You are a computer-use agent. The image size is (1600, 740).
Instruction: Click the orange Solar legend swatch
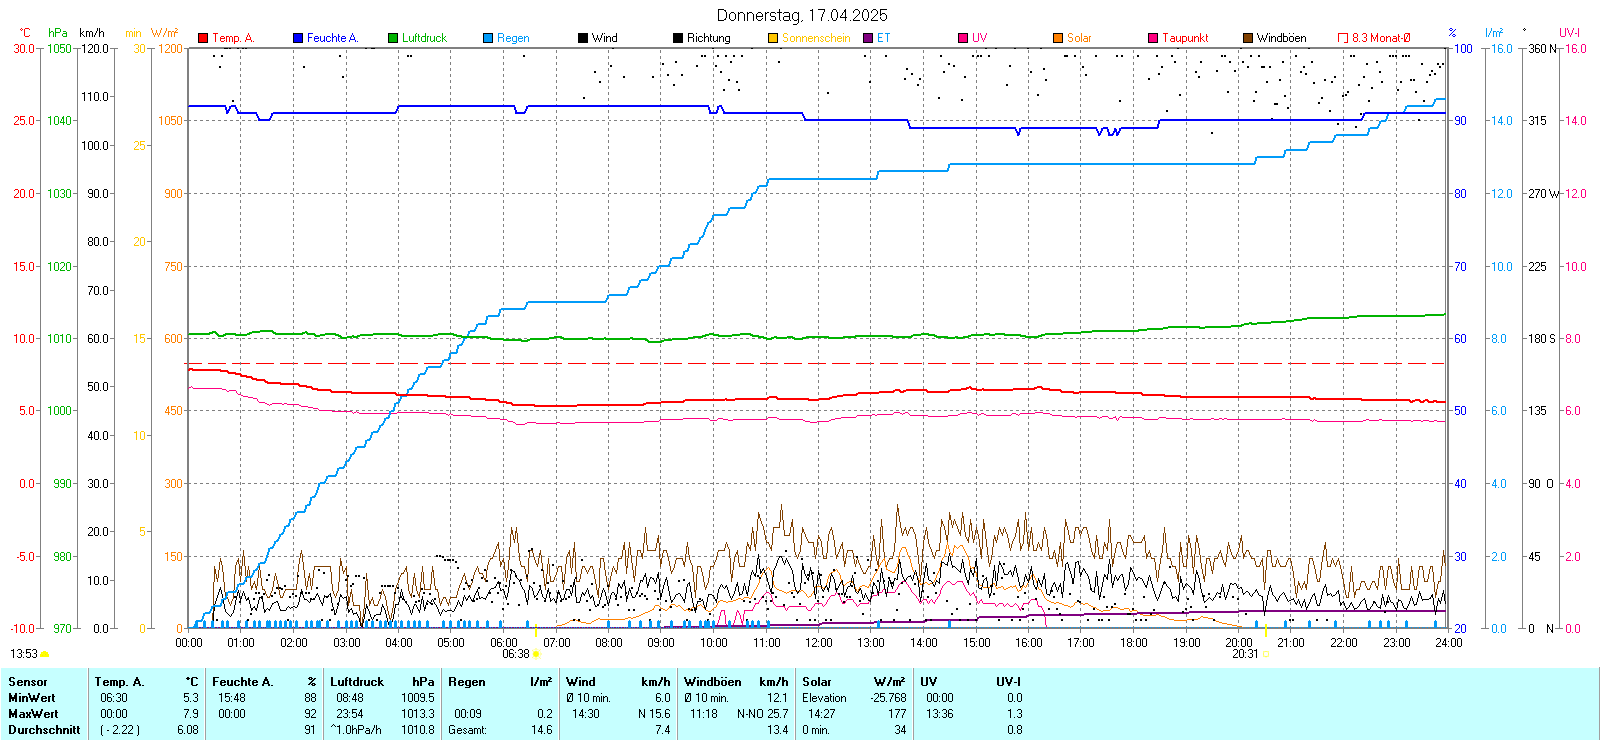pos(1058,38)
